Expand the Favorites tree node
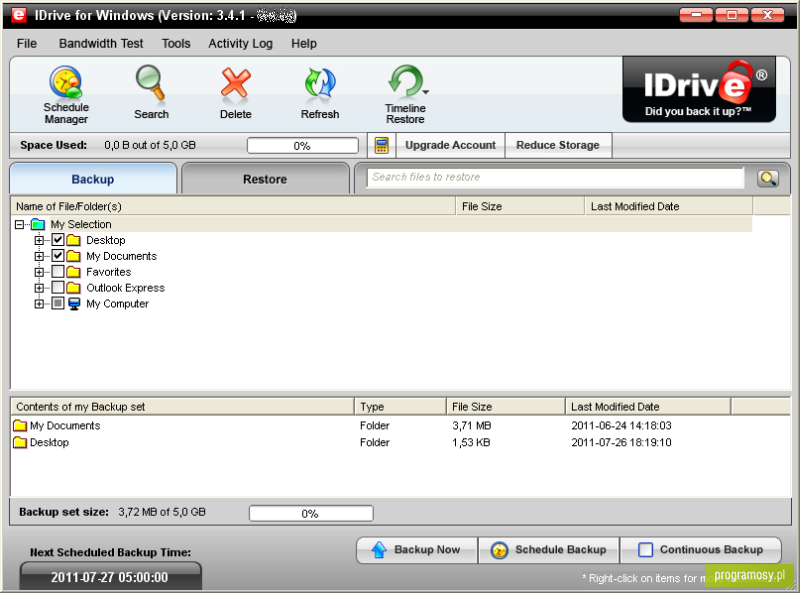This screenshot has height=593, width=800. point(39,272)
